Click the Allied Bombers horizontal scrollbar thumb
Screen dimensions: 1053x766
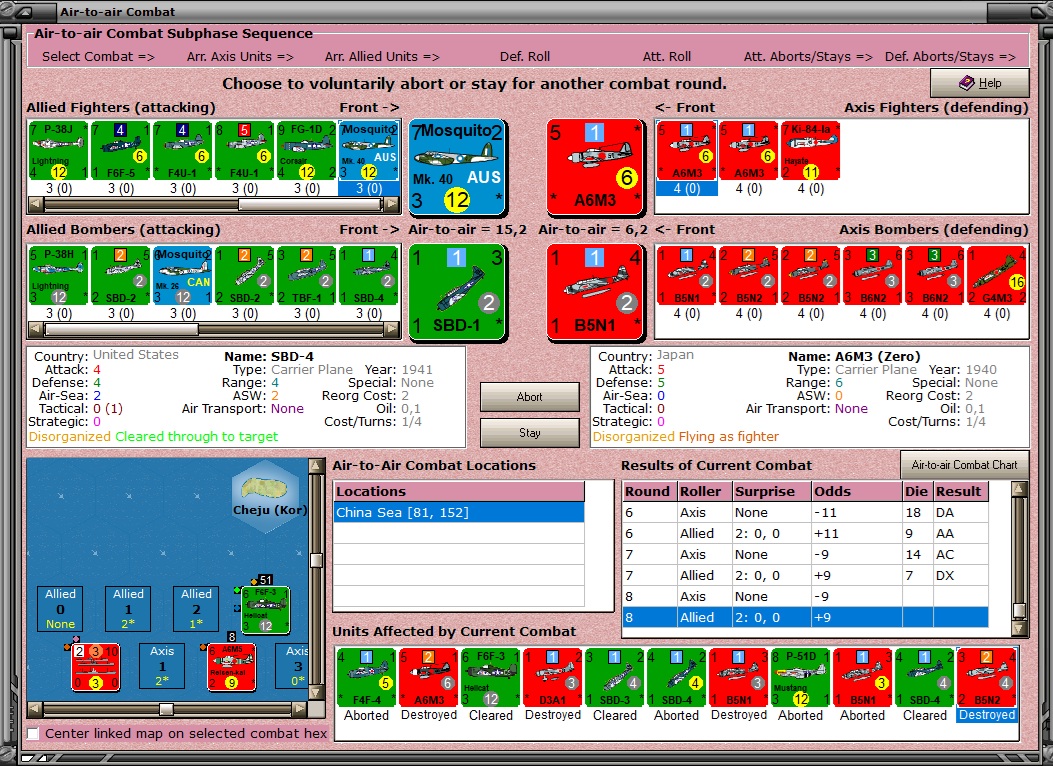[121, 329]
